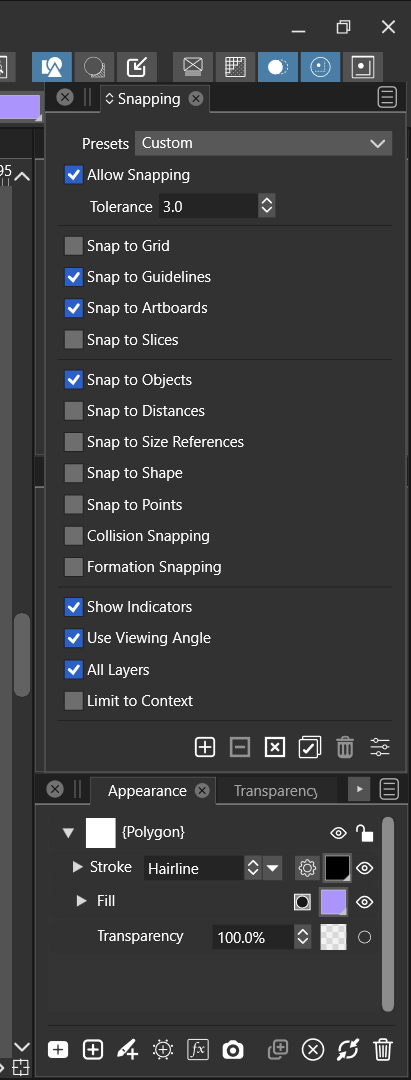Image resolution: width=411 pixels, height=1080 pixels.
Task: Uncheck Snap to Guidelines
Action: (74, 277)
